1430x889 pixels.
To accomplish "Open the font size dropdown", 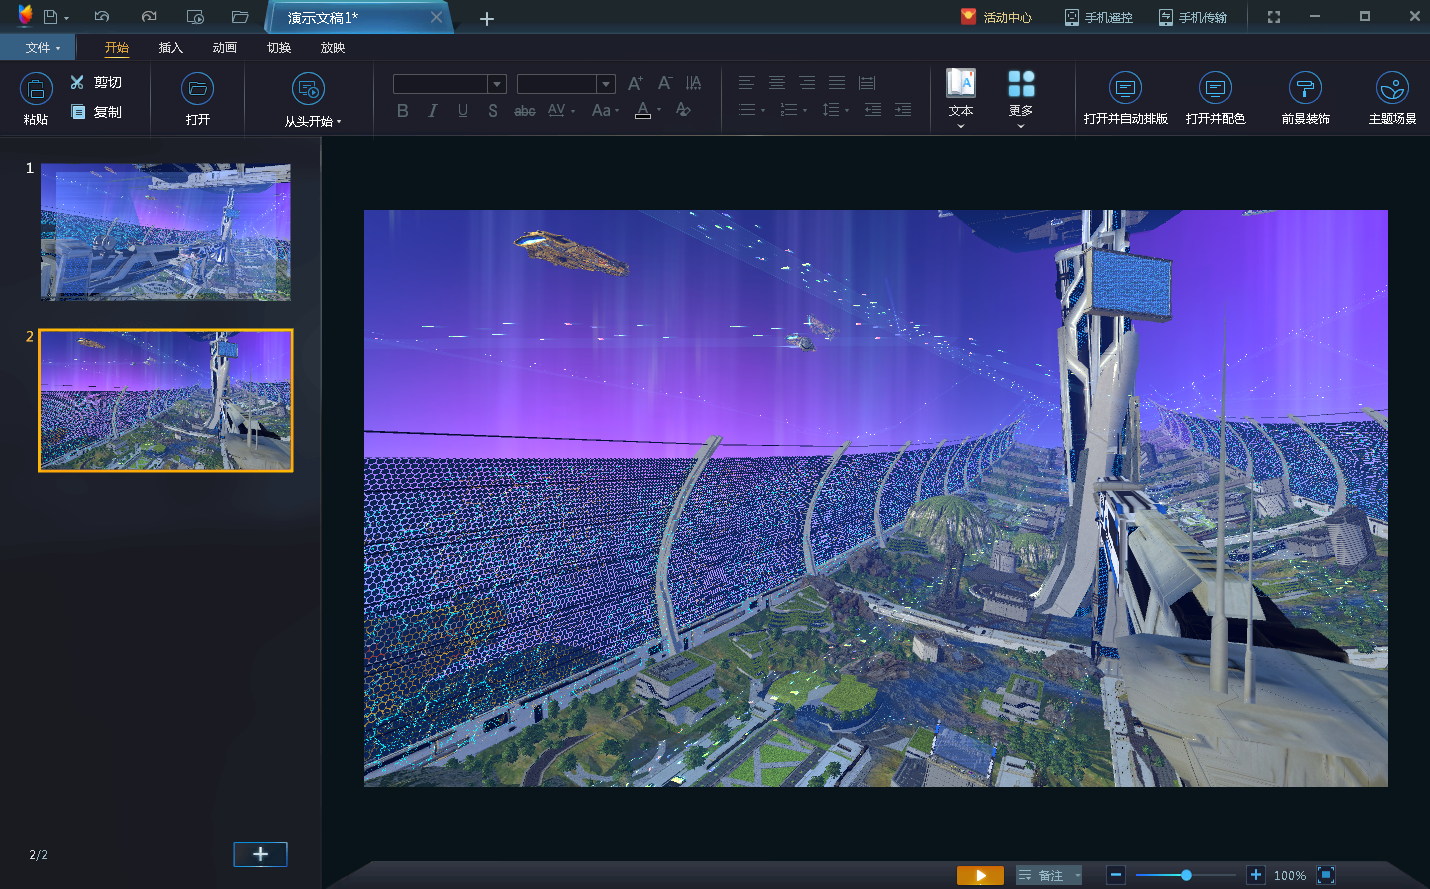I will click(x=606, y=84).
